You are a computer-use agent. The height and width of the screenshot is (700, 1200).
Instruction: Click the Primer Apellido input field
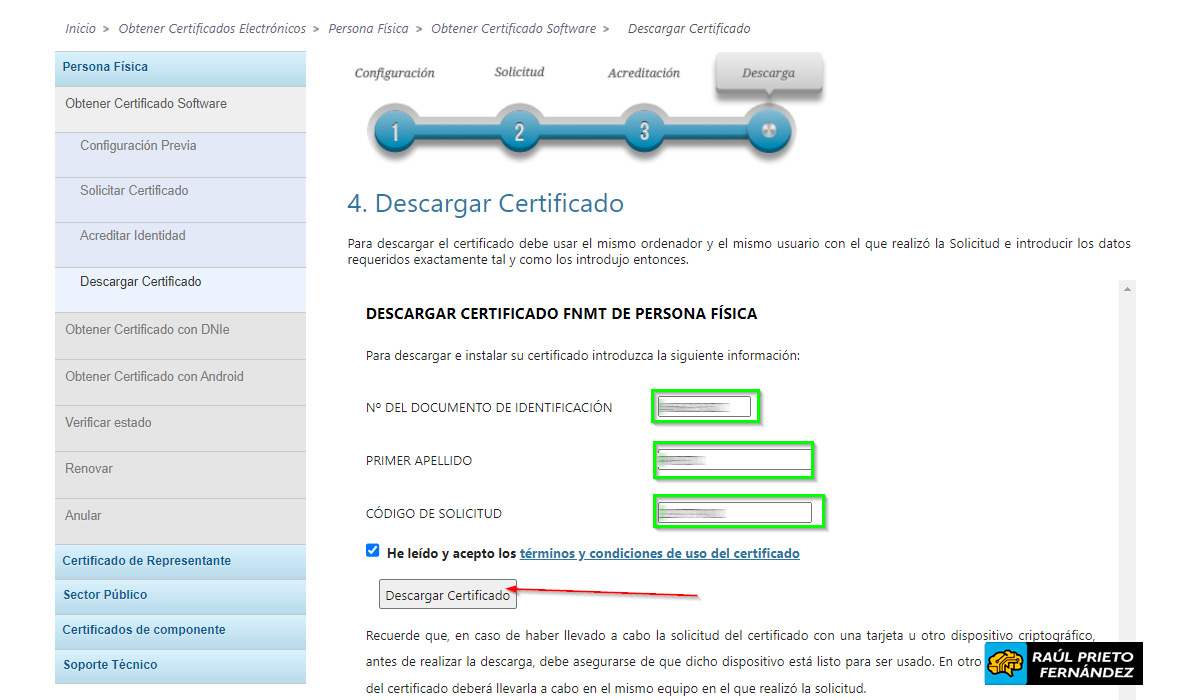tap(733, 460)
